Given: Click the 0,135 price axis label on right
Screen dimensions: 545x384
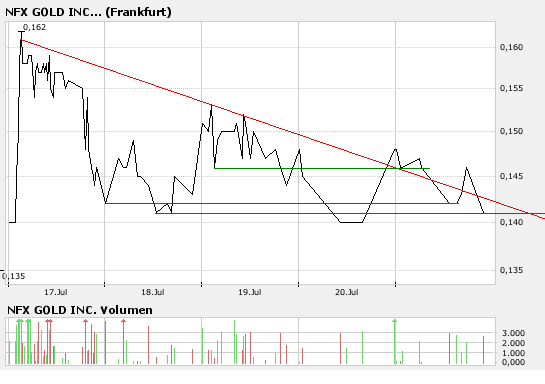Looking at the screenshot, I should (511, 270).
